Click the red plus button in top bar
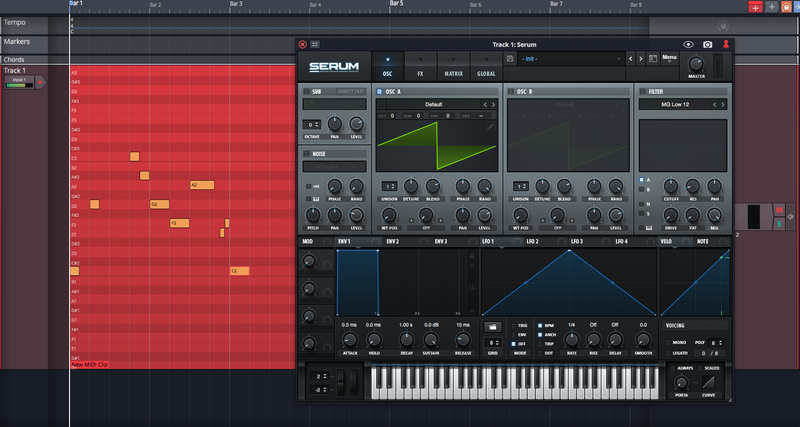Viewport: 800px width, 427px height. click(x=755, y=7)
